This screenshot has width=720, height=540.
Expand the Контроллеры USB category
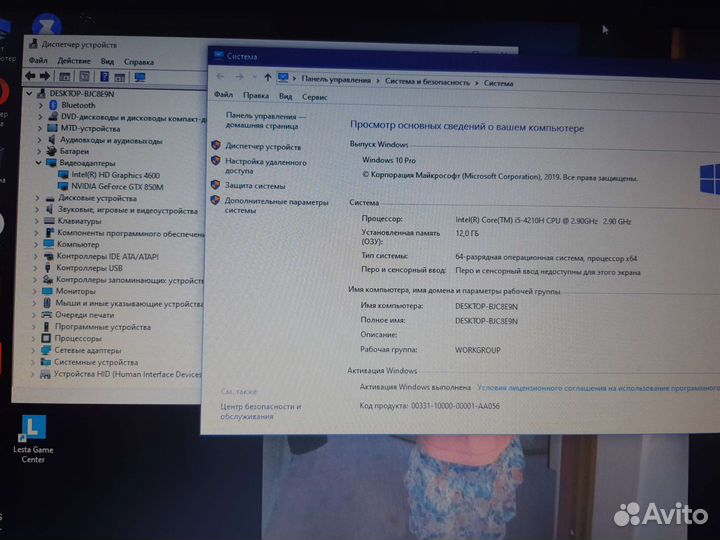[x=35, y=268]
